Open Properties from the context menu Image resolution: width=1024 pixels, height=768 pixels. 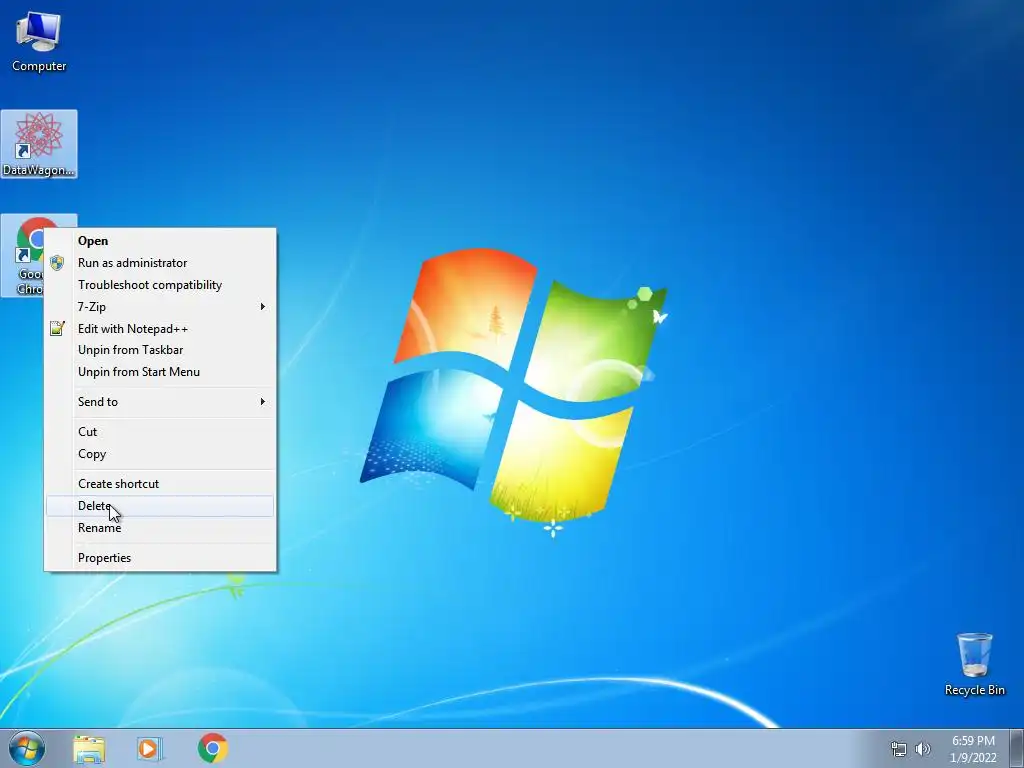coord(160,558)
